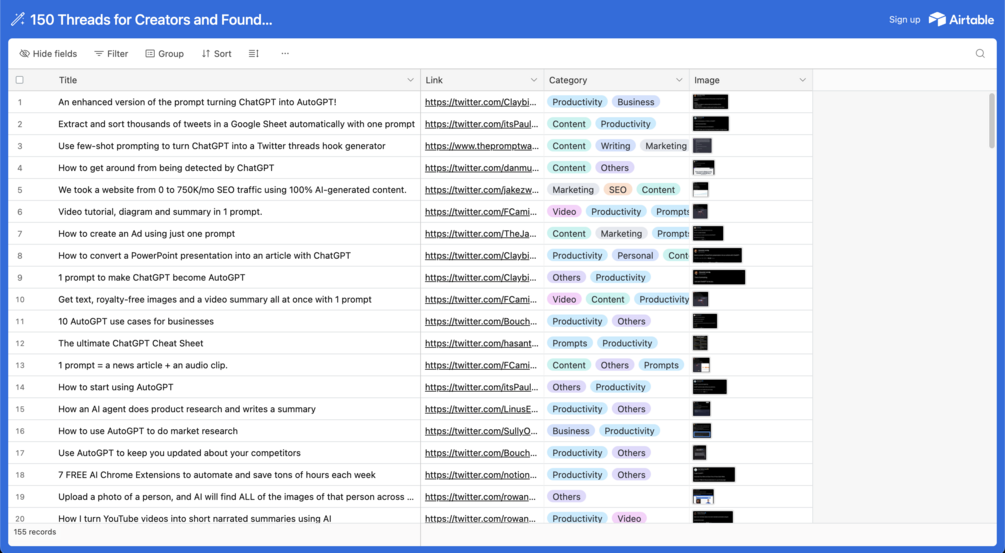Expand the Title column dropdown arrow
Image resolution: width=1005 pixels, height=553 pixels.
(x=410, y=80)
